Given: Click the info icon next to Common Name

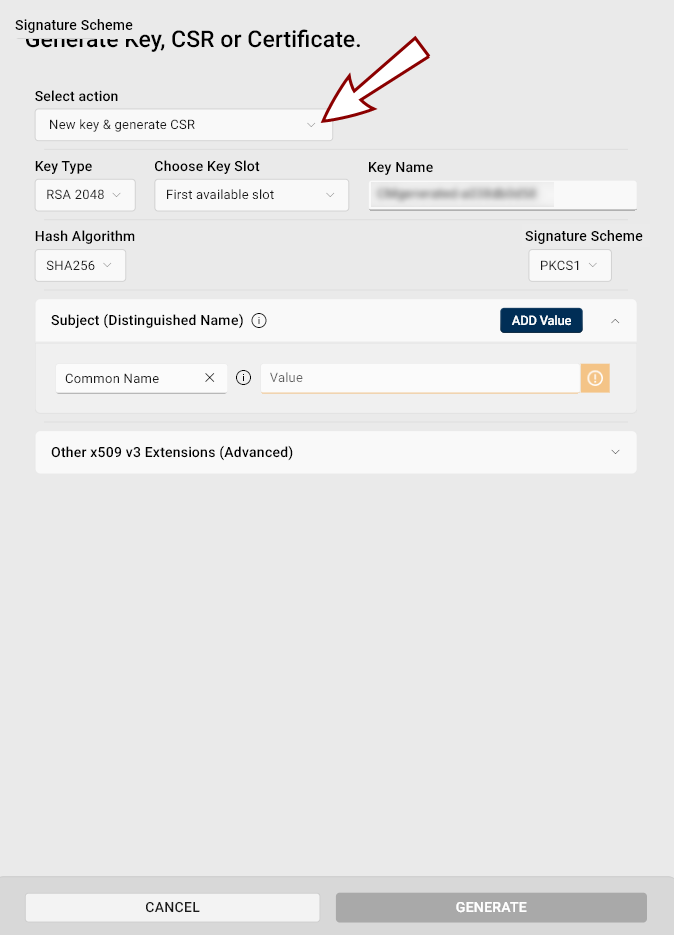Looking at the screenshot, I should tap(243, 378).
